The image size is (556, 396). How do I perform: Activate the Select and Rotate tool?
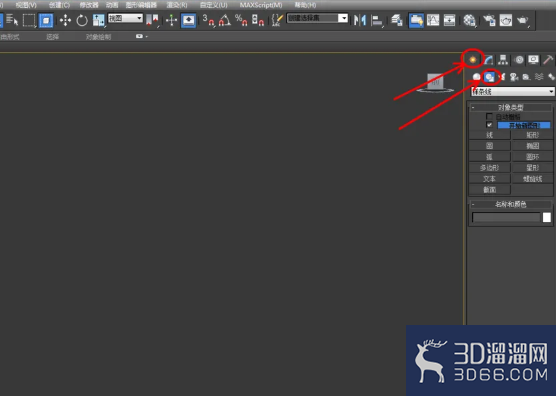[x=82, y=20]
